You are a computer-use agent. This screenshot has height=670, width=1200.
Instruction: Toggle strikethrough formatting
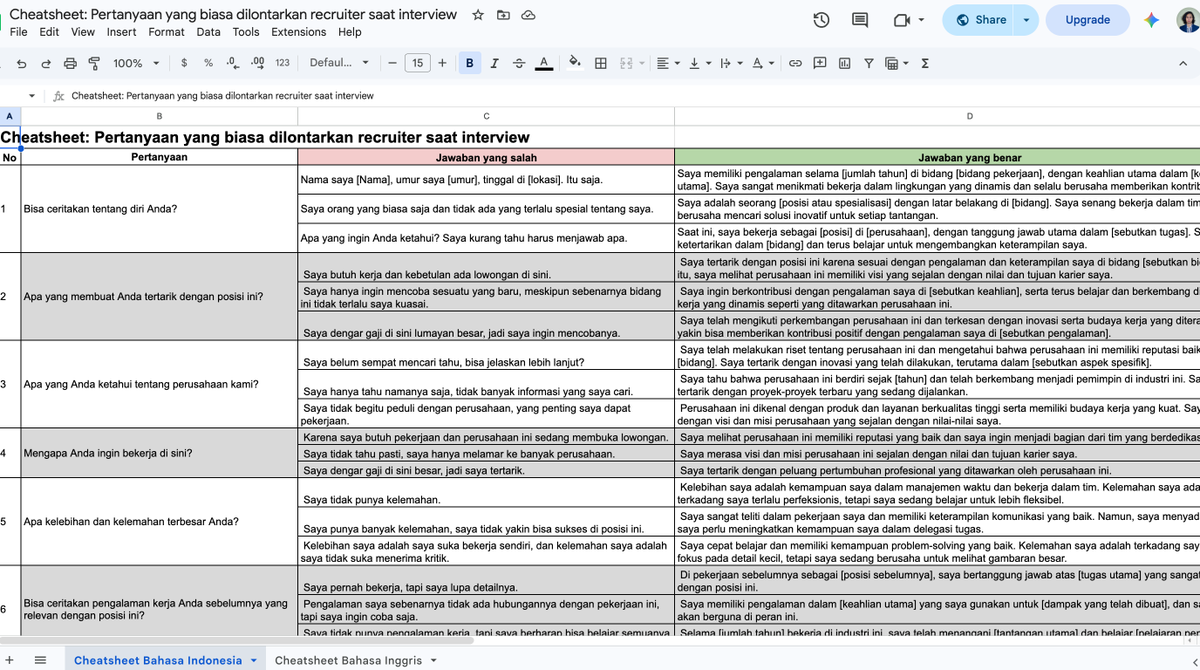(518, 63)
